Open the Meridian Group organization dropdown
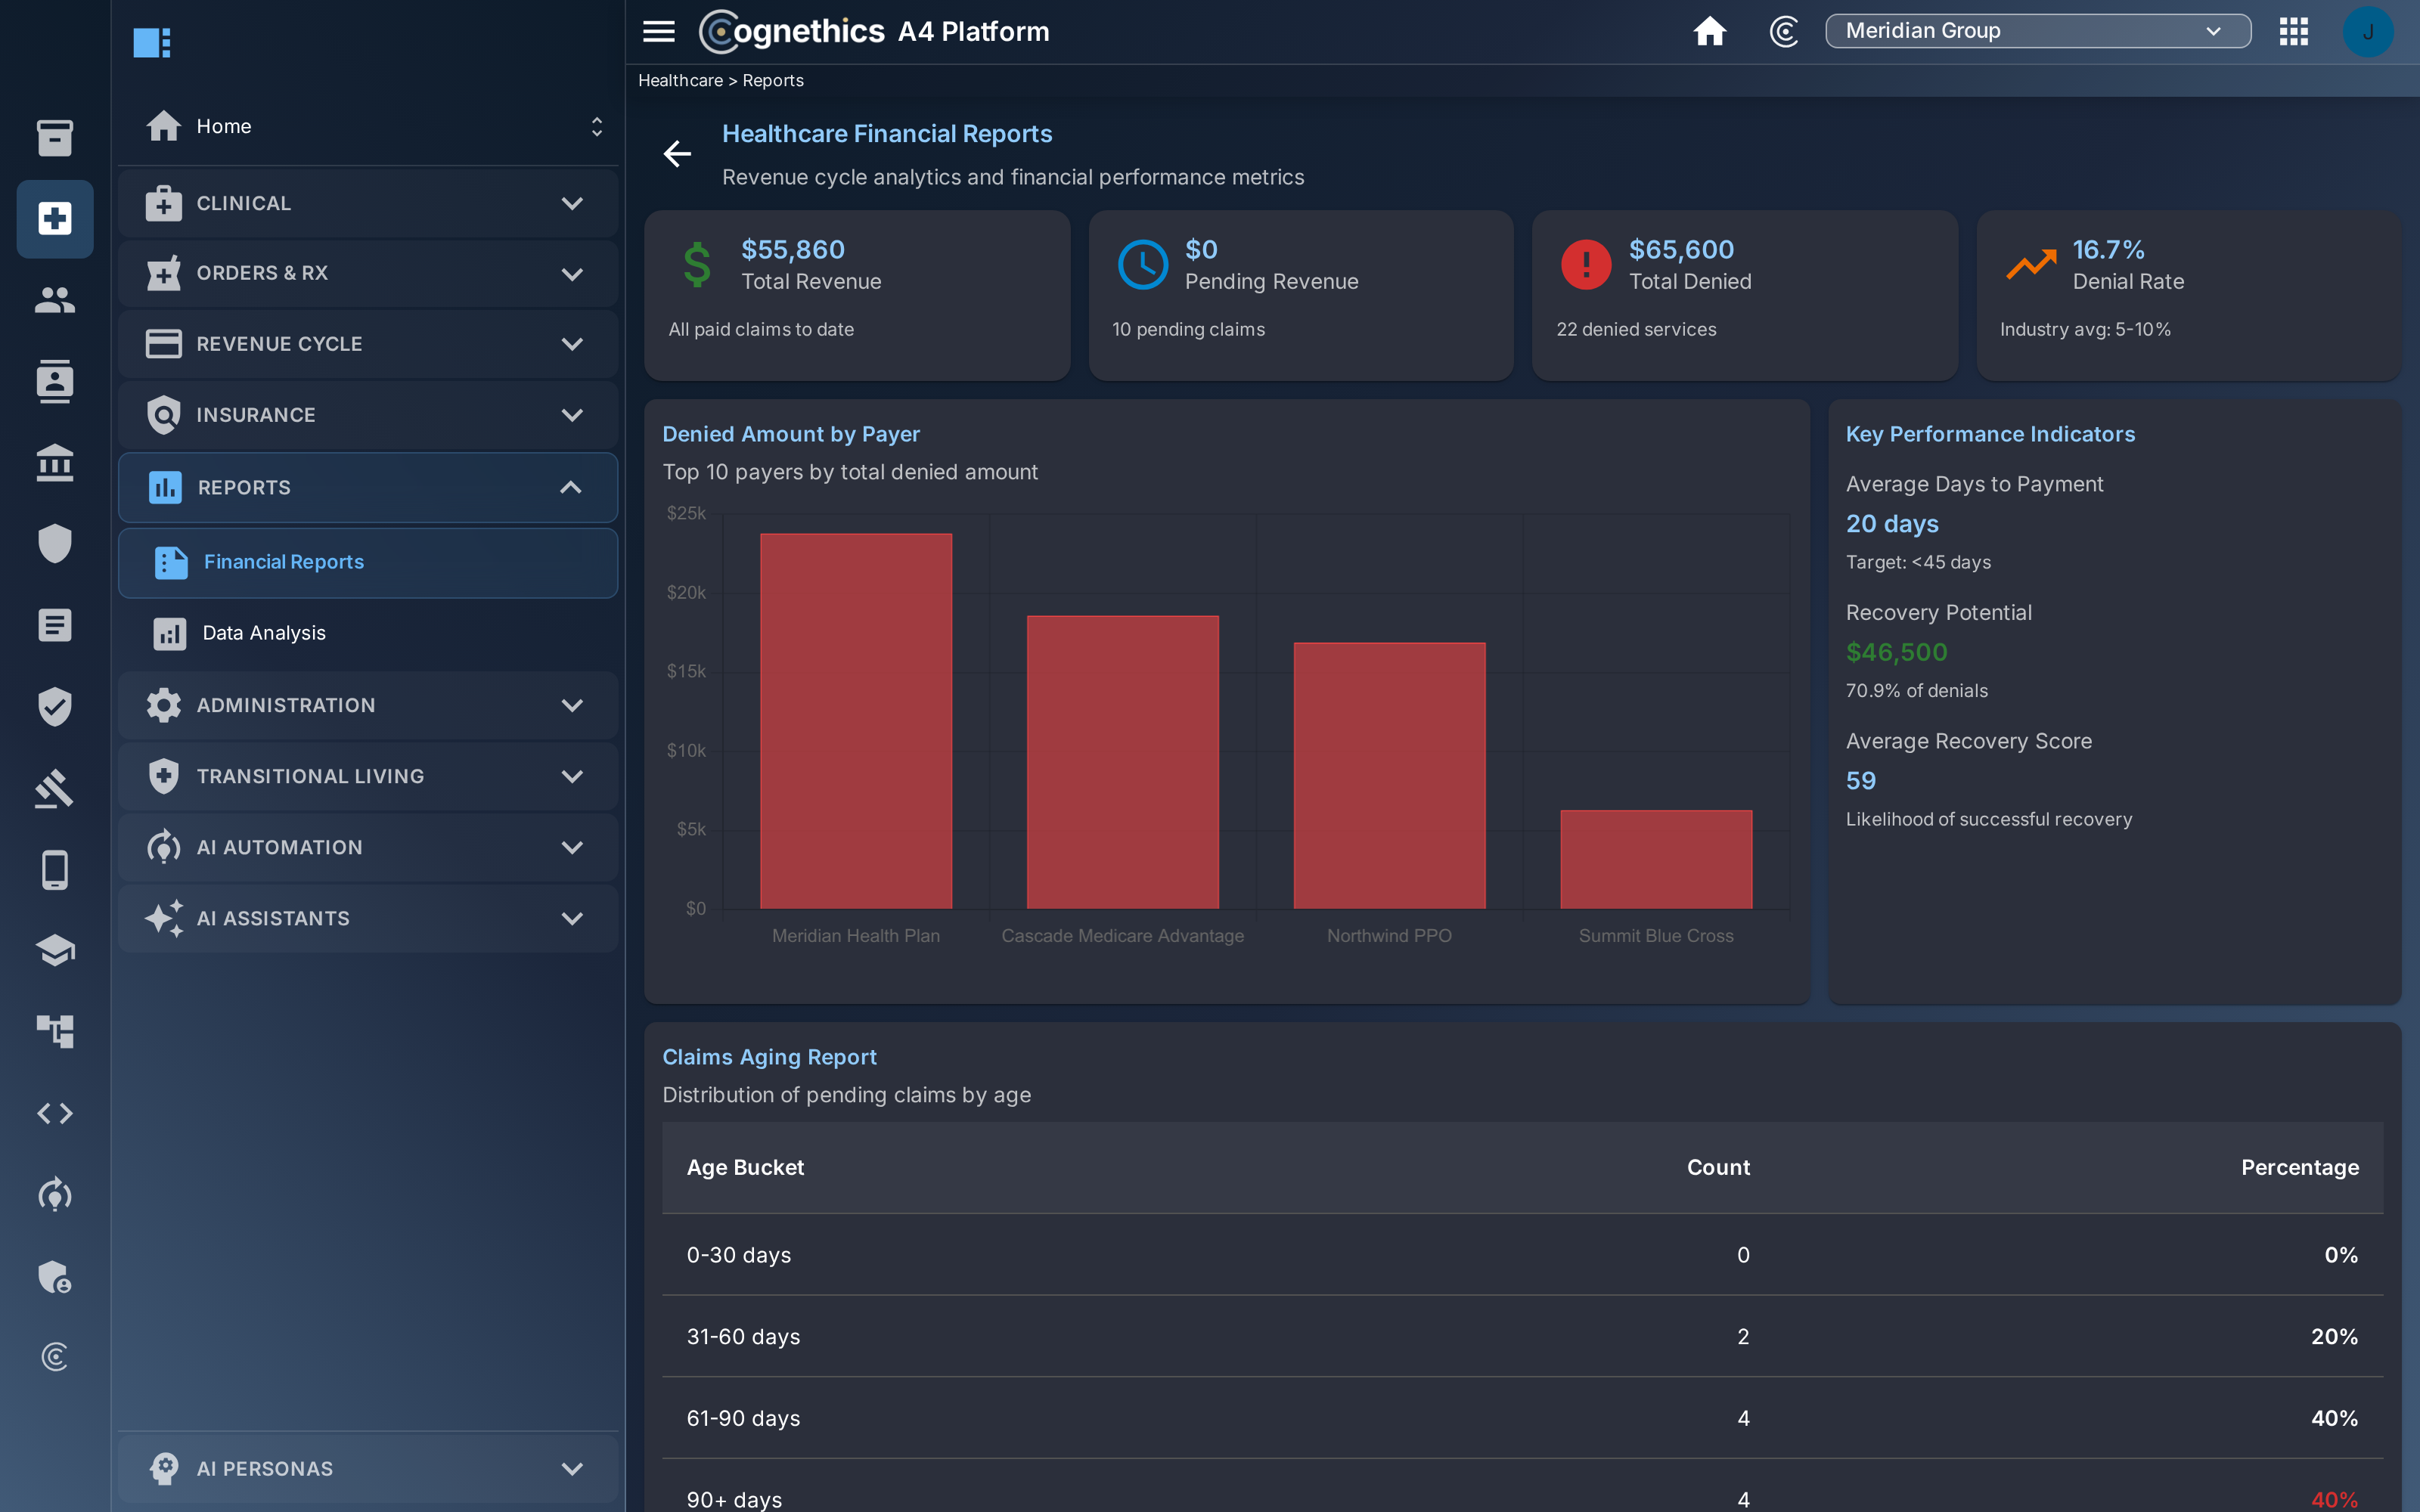 pyautogui.click(x=2037, y=31)
